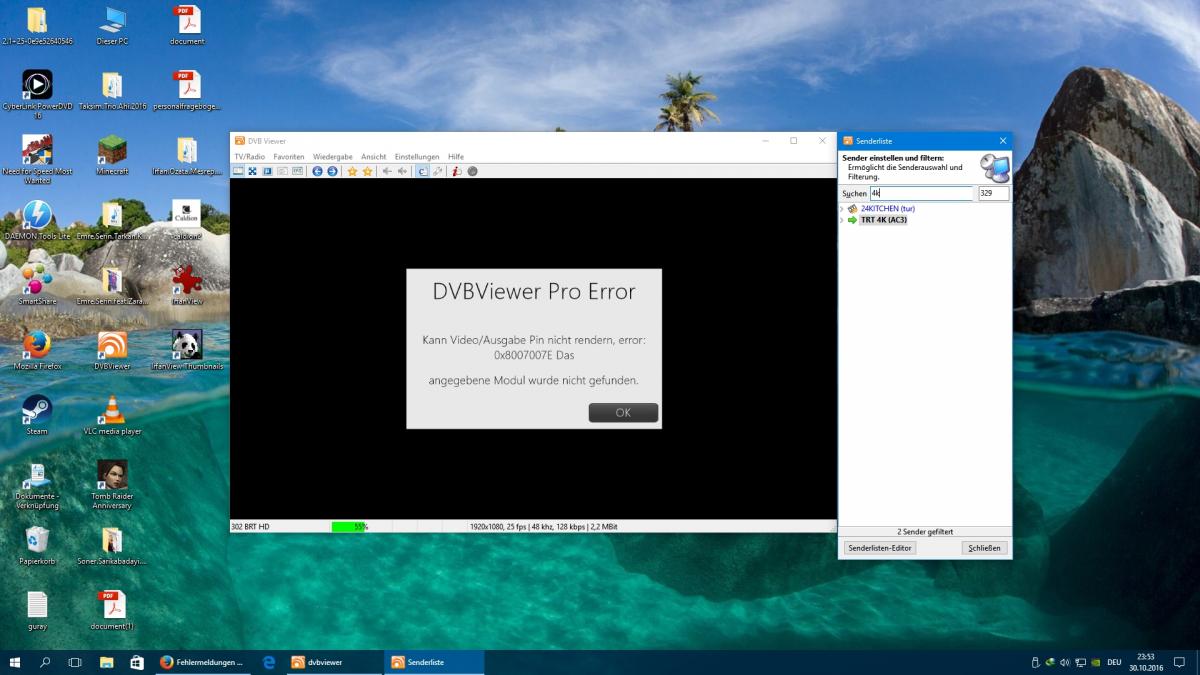Open Microsoft Edge from the taskbar

click(268, 662)
